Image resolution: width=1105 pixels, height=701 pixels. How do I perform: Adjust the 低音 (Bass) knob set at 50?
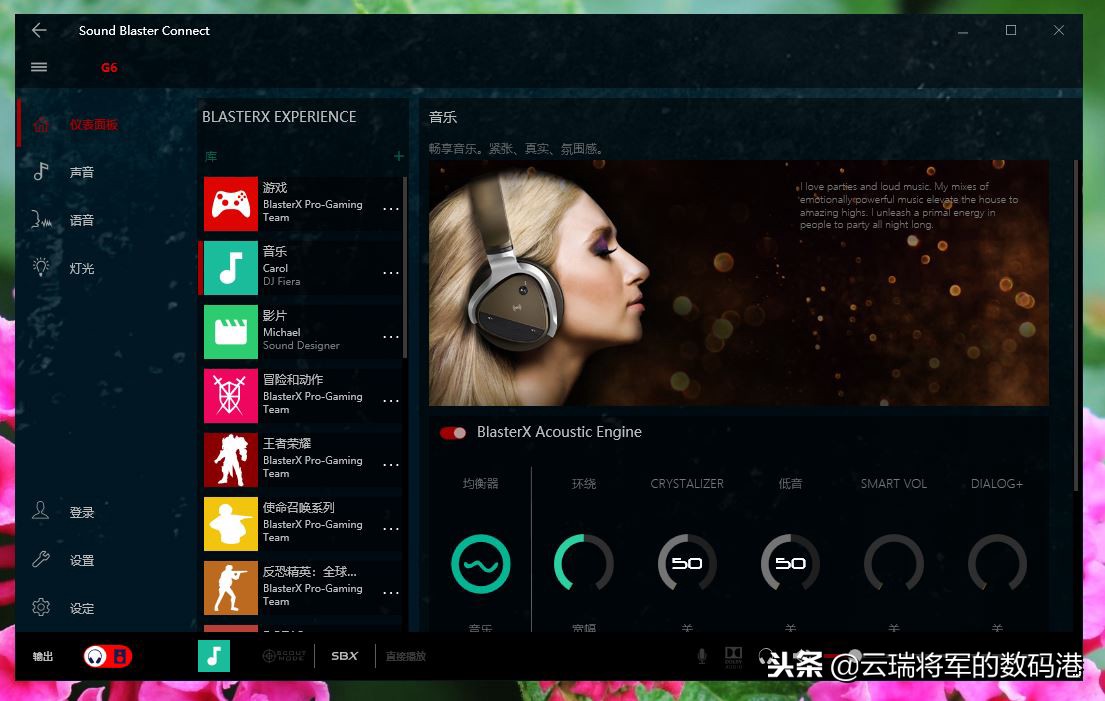(789, 563)
